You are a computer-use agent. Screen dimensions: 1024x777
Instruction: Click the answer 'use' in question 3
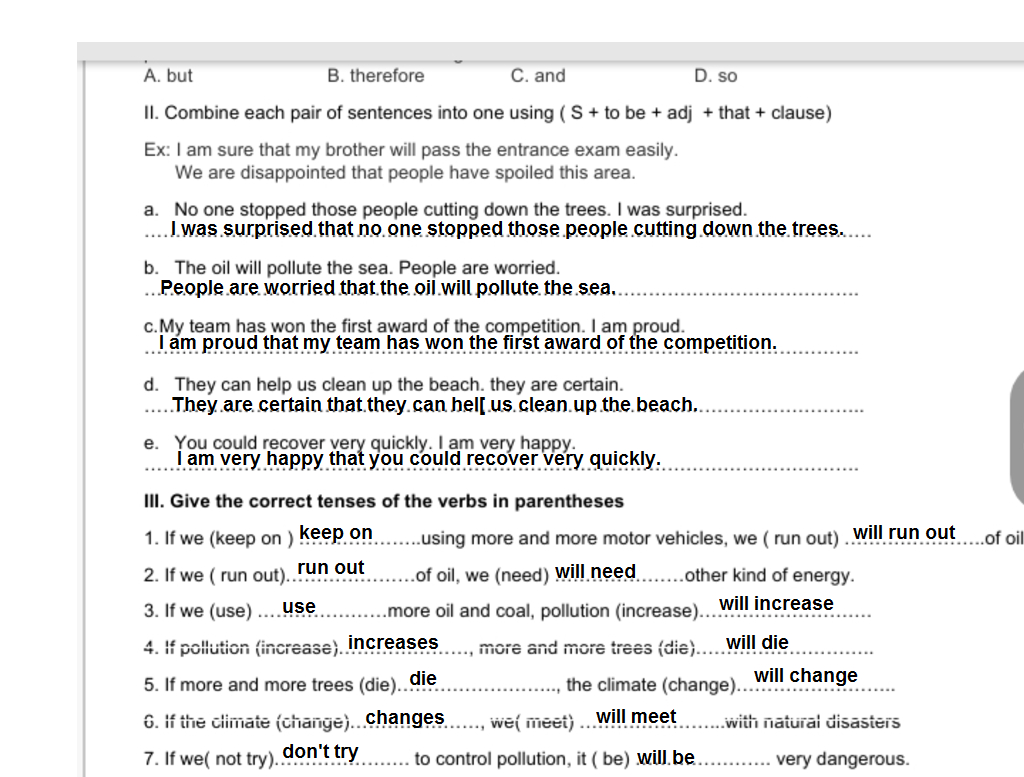299,607
